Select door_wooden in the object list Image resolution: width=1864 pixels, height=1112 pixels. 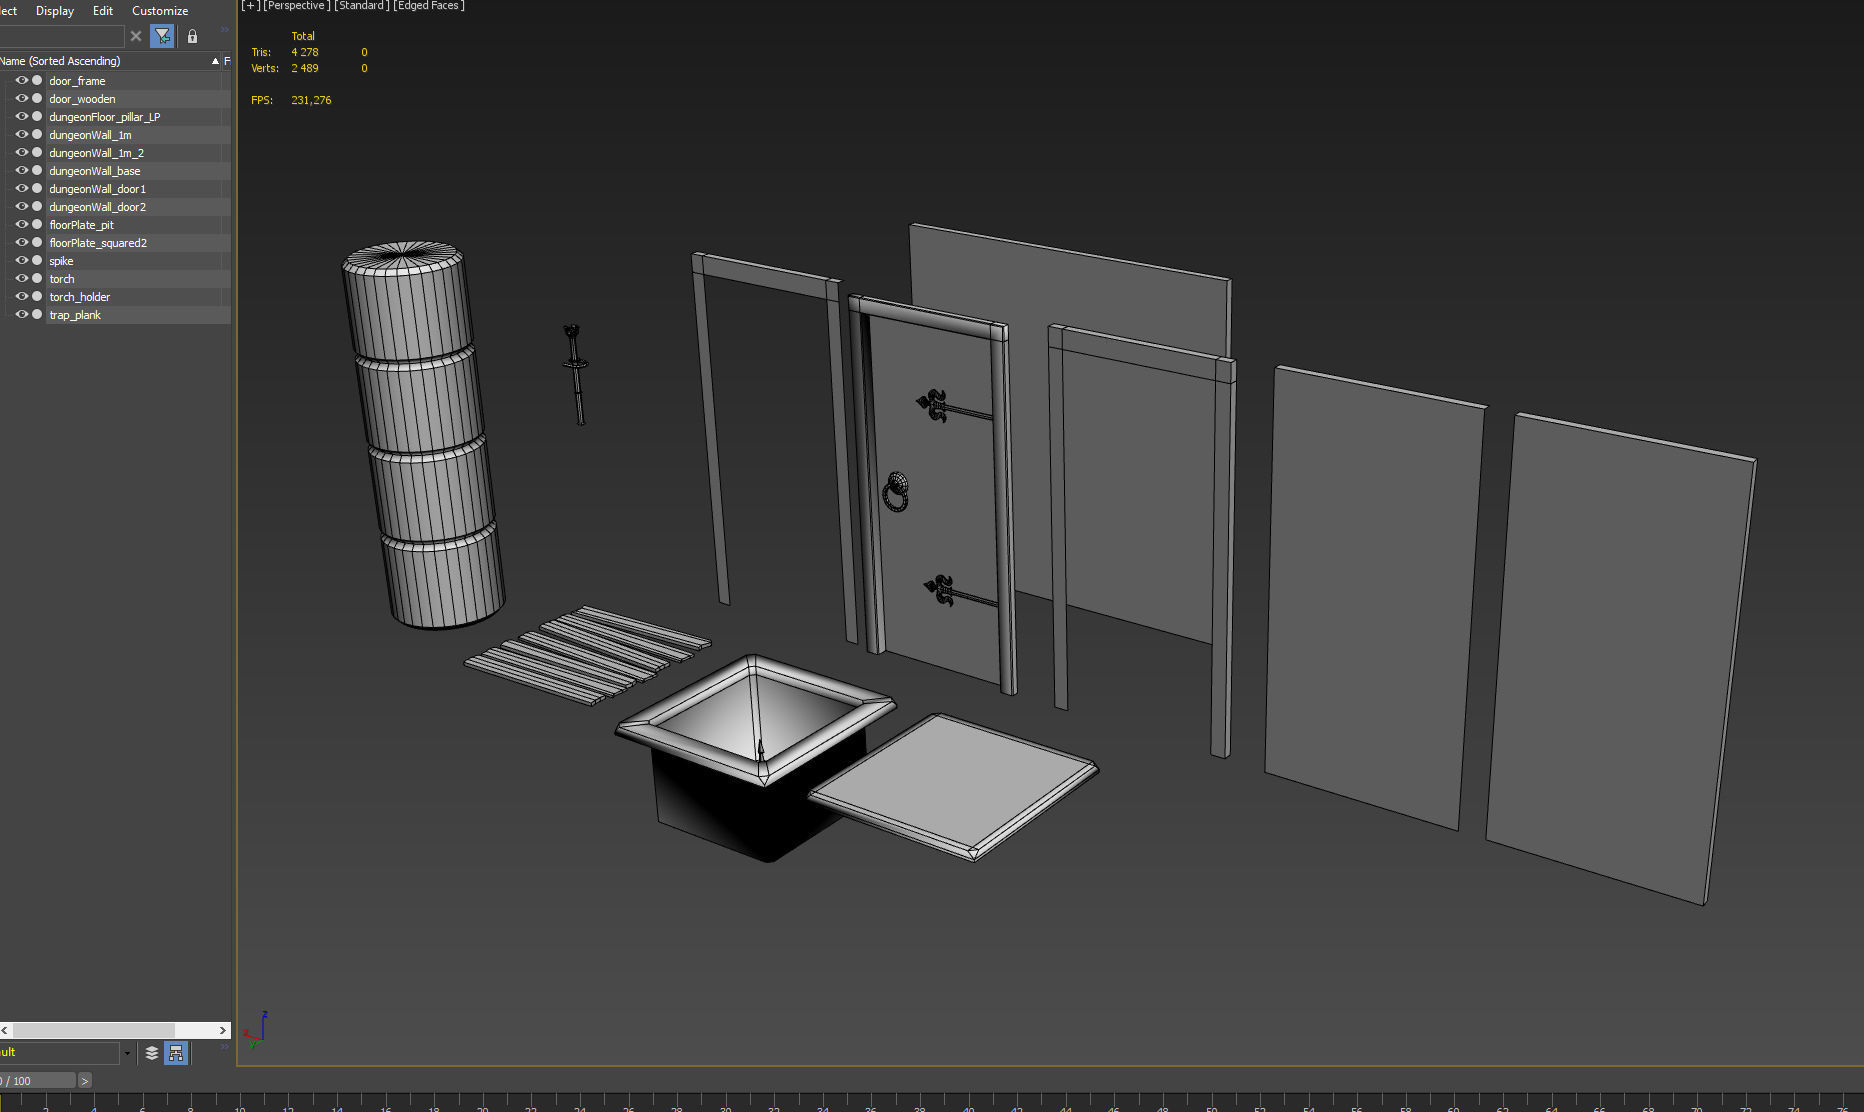tap(82, 99)
